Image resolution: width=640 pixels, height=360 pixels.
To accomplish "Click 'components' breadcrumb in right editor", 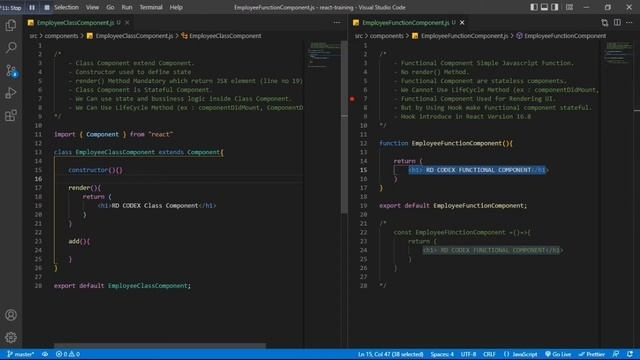I will tap(386, 36).
